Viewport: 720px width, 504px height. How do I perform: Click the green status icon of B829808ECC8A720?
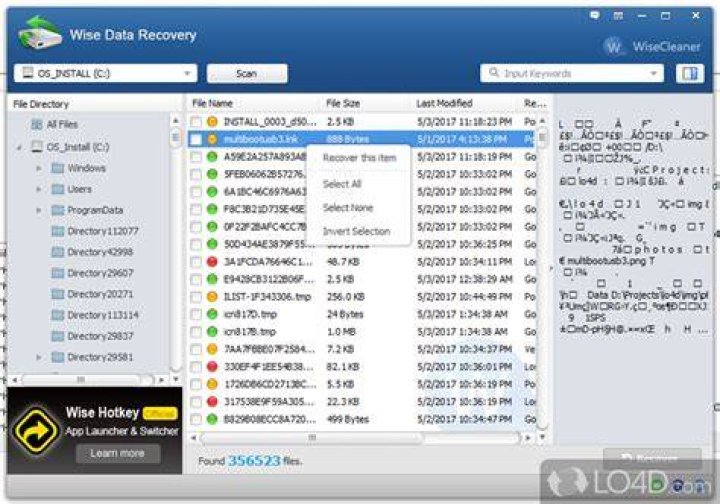tap(212, 419)
